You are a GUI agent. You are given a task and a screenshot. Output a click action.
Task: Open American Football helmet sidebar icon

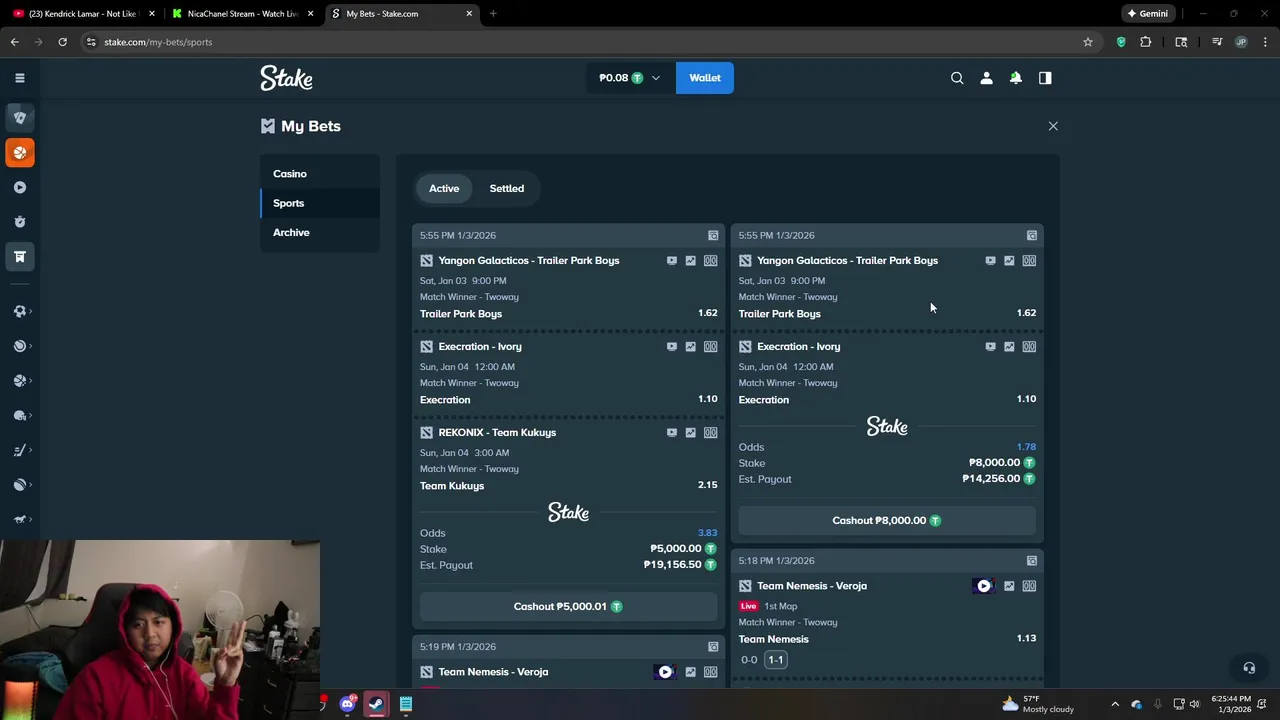[19, 415]
